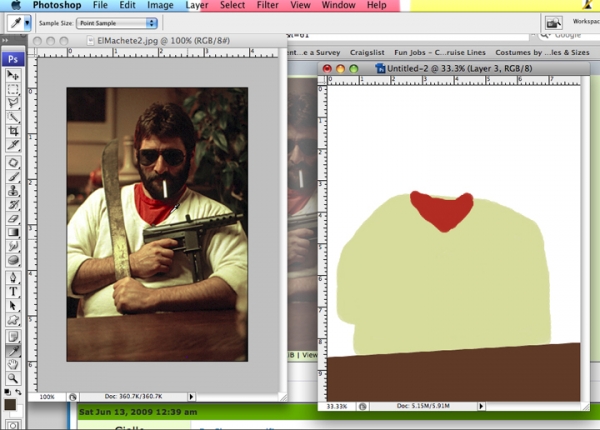Viewport: 600px width, 430px height.
Task: Click the browser address bar
Action: 408,36
